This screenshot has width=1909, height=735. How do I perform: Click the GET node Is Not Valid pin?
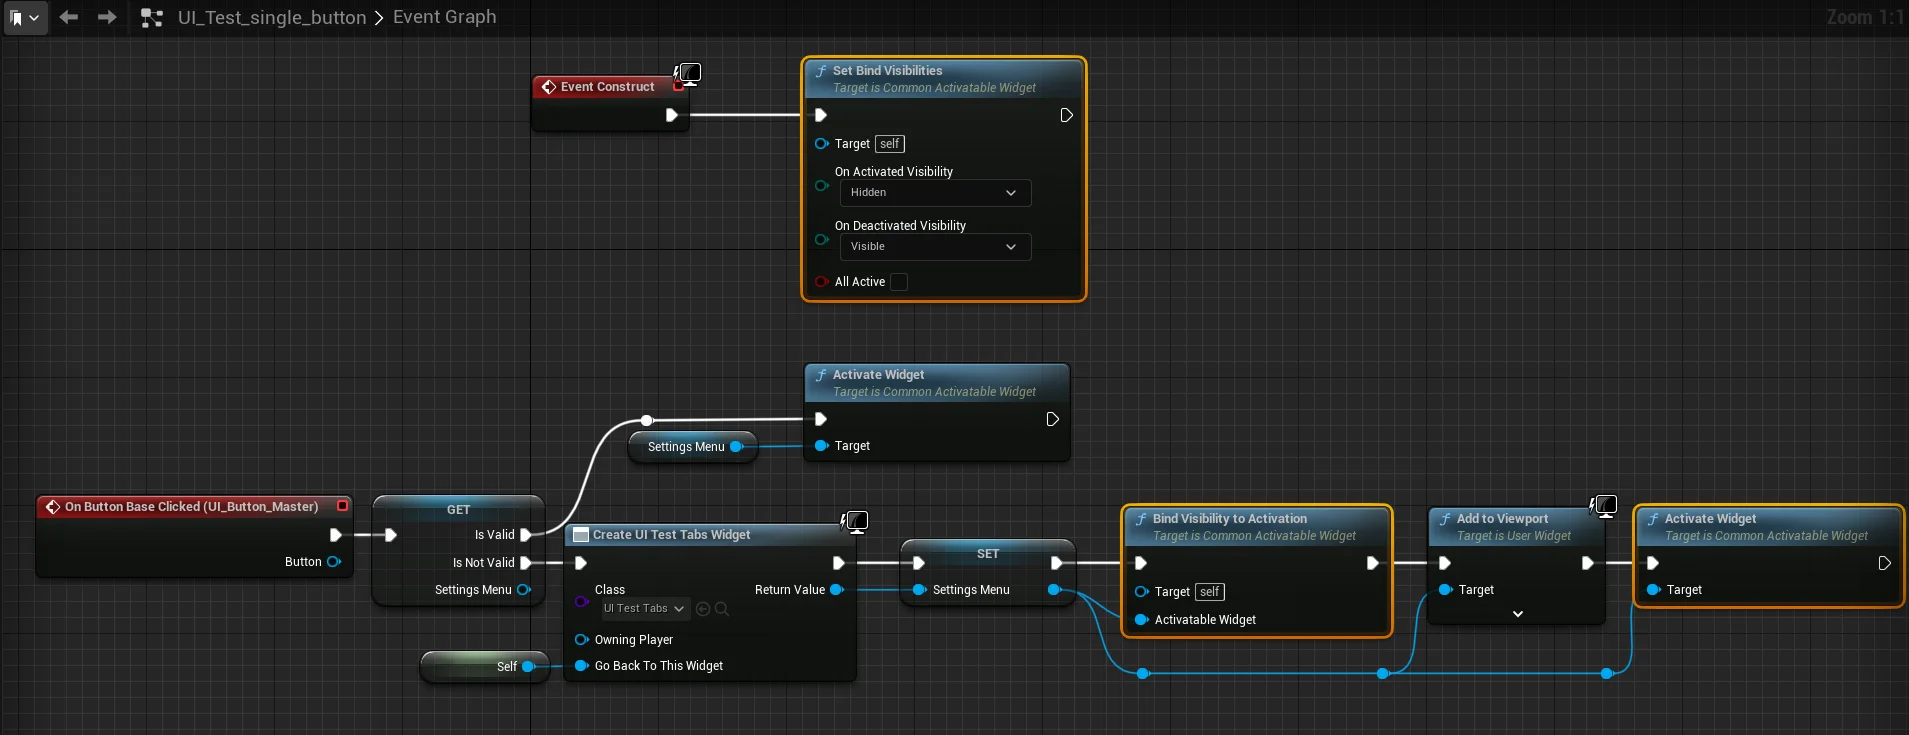click(526, 563)
